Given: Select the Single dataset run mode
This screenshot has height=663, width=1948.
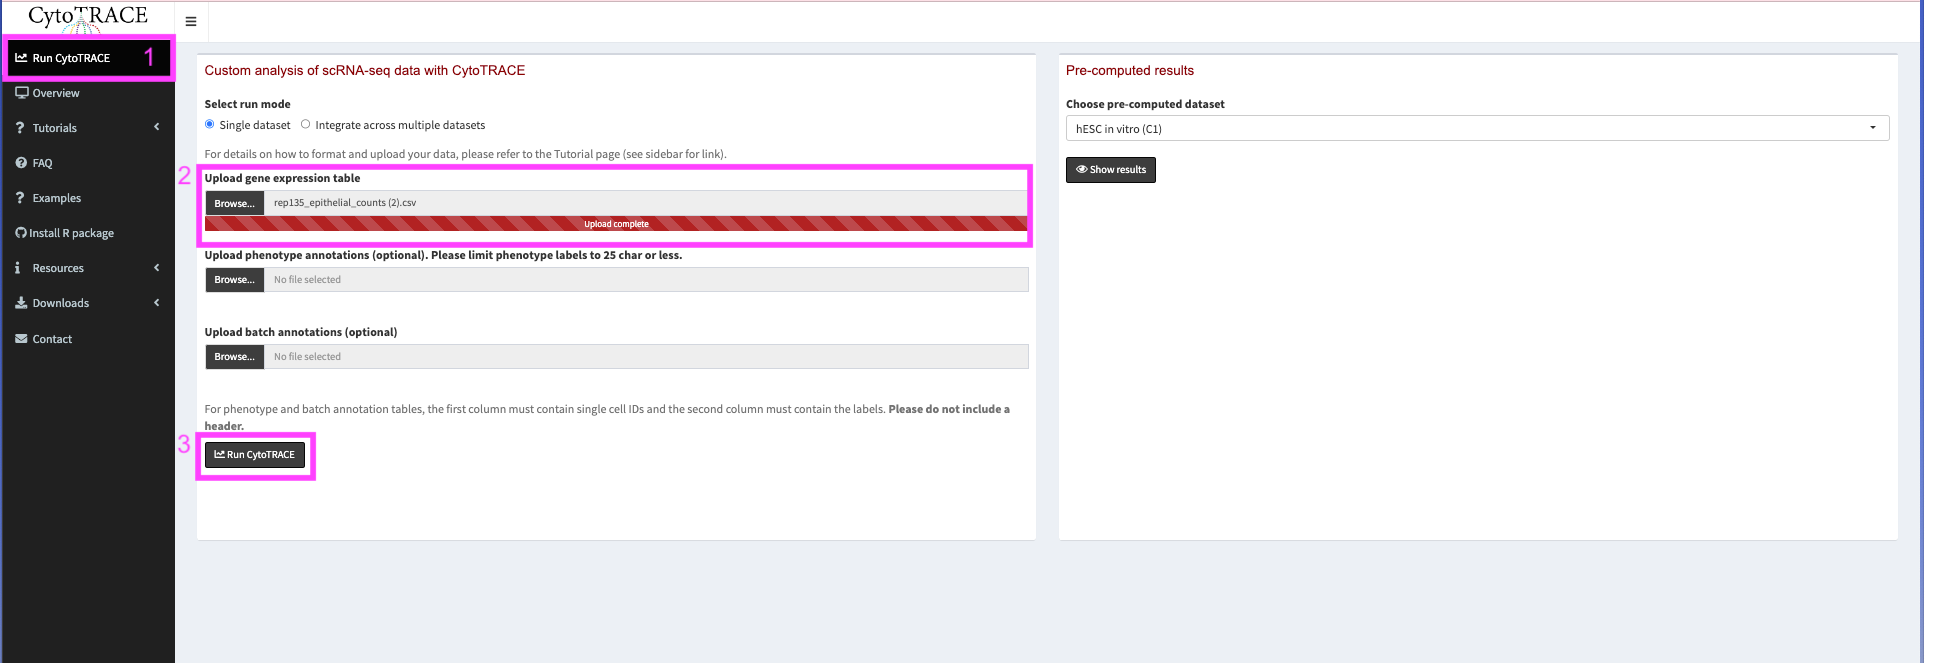Looking at the screenshot, I should (209, 124).
